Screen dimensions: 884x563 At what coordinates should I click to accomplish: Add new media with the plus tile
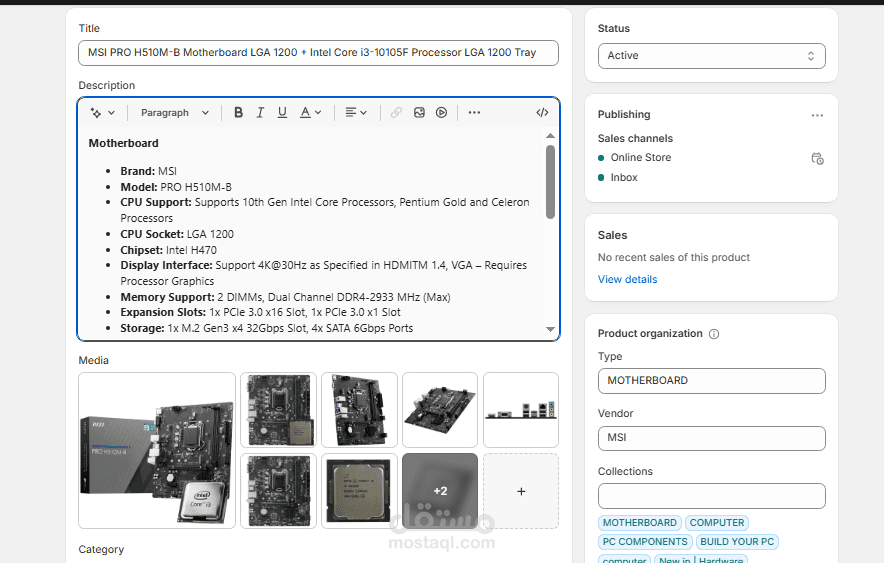pyautogui.click(x=521, y=491)
